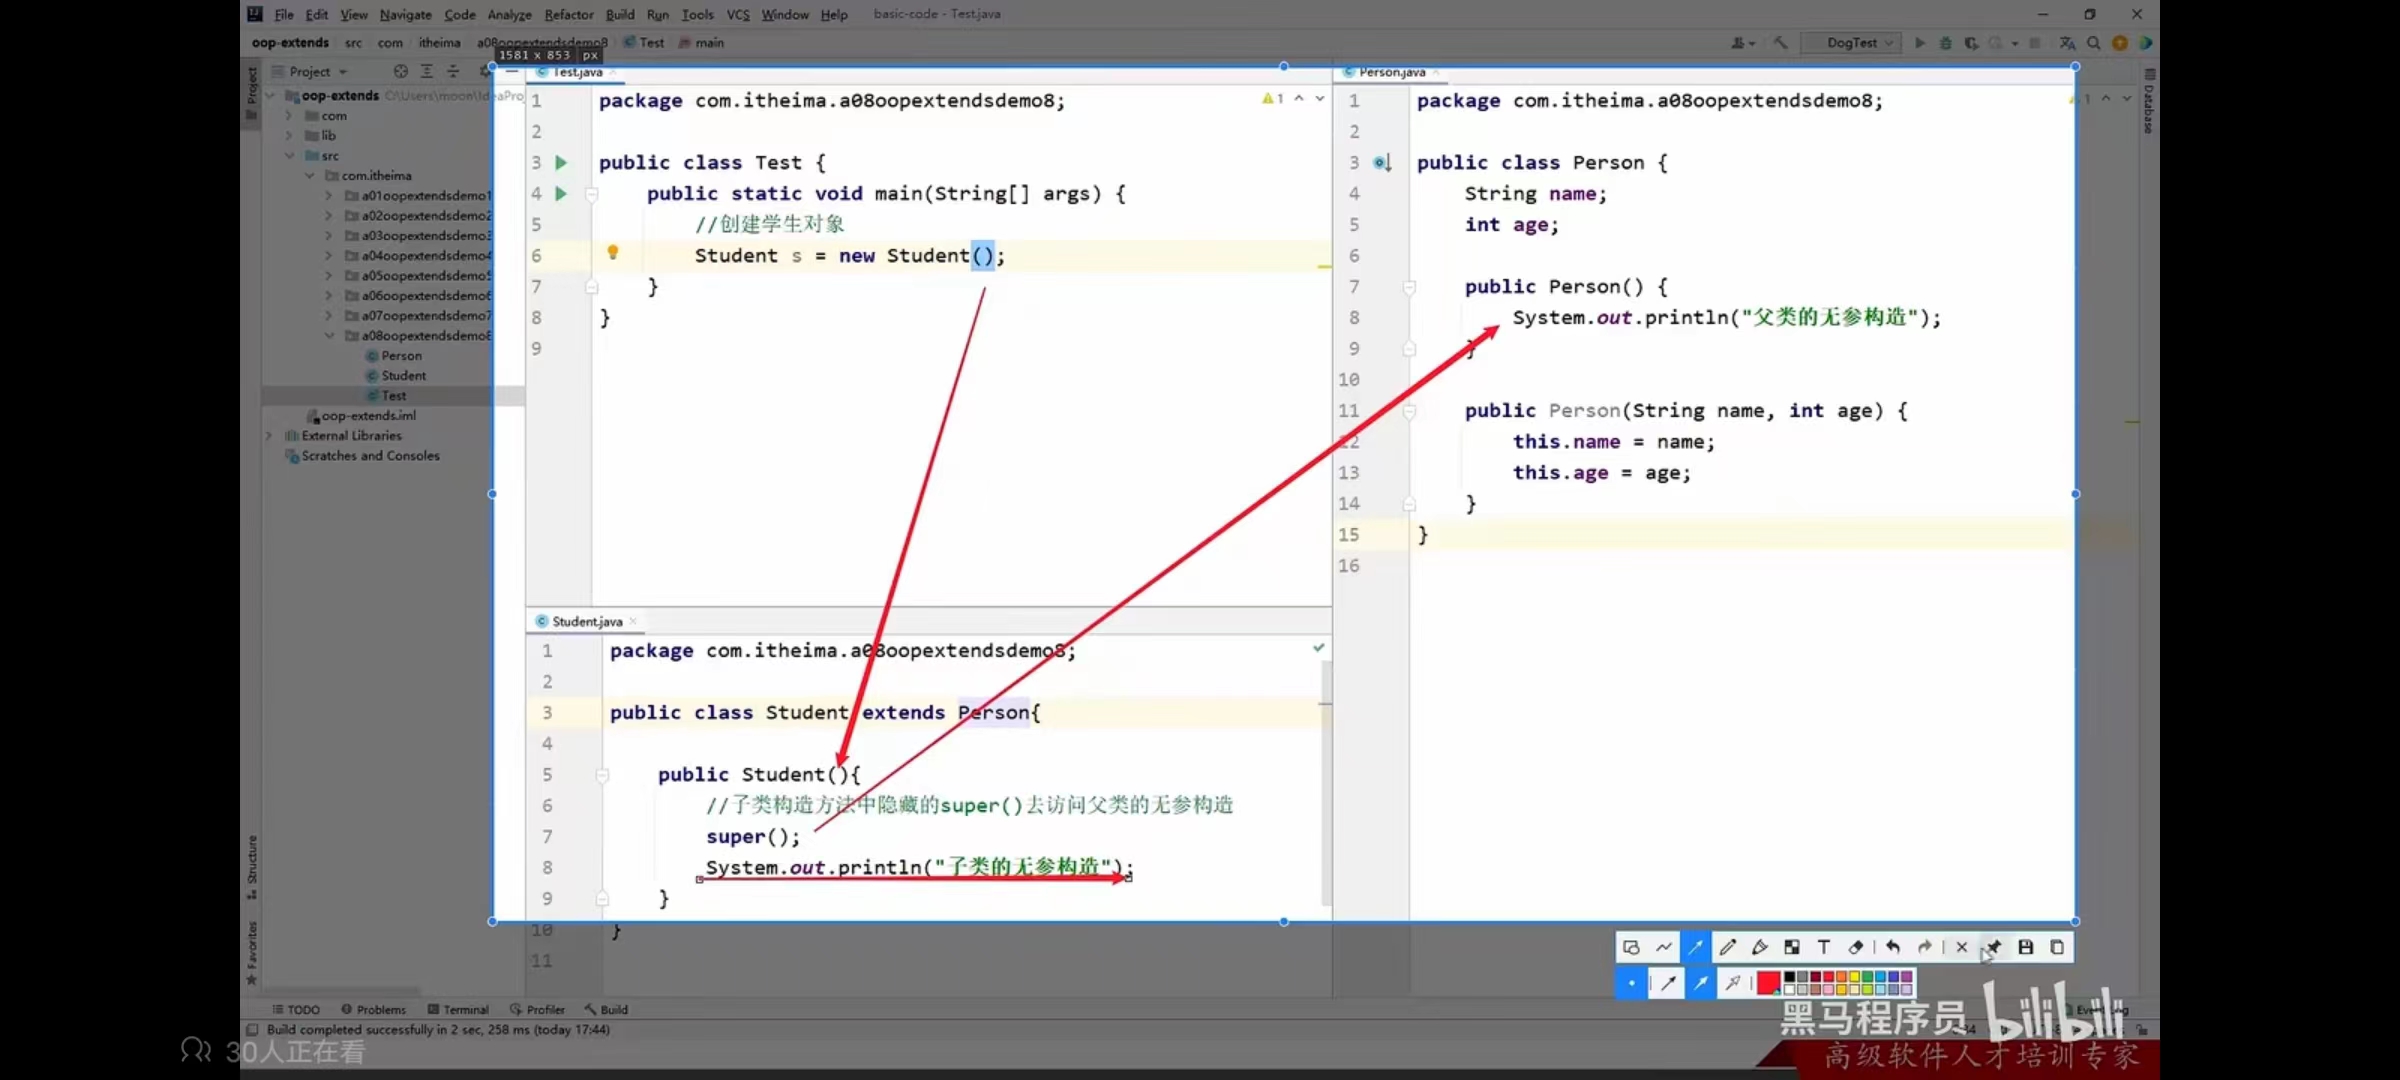Open the DogTest run configuration dropdown

coord(1859,43)
